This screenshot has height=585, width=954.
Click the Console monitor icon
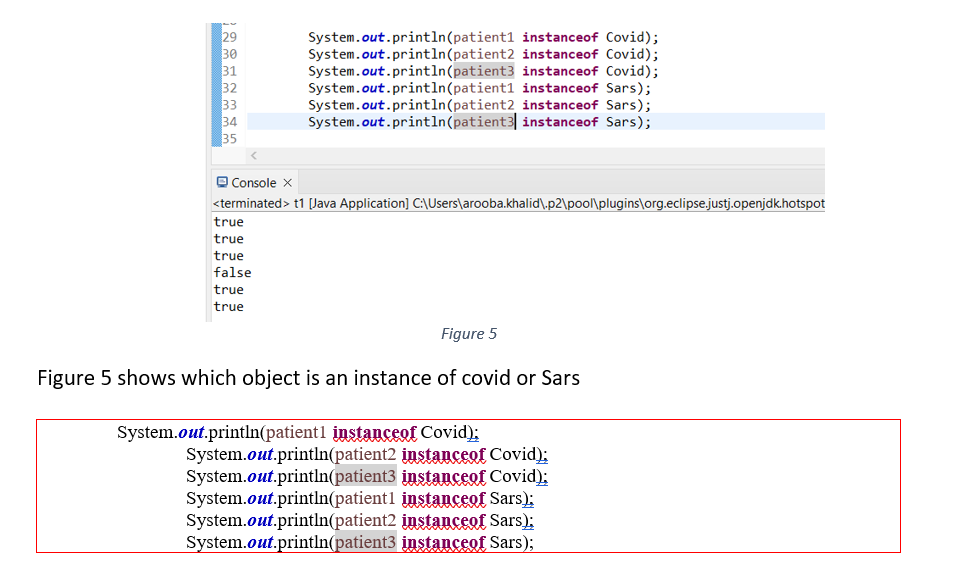click(x=222, y=182)
